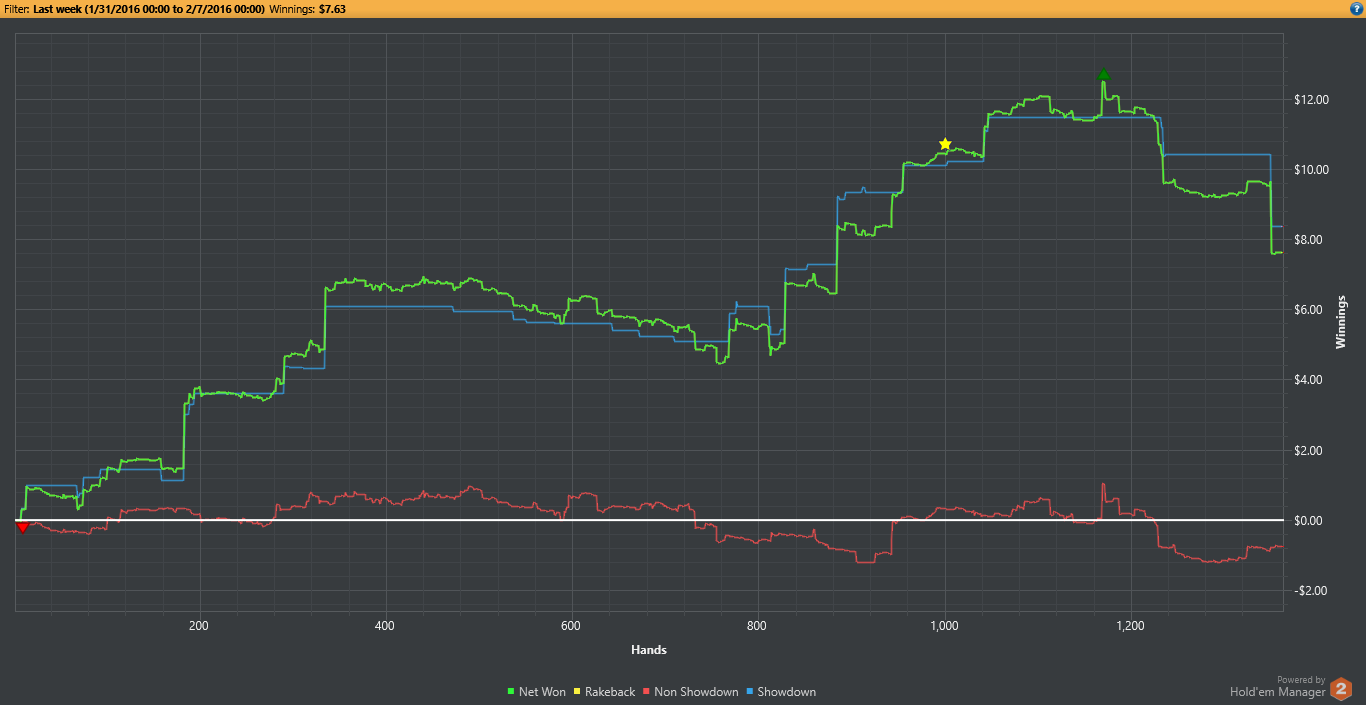Click the Winnings: $7.63 filter text
1366x705 pixels.
click(x=308, y=8)
